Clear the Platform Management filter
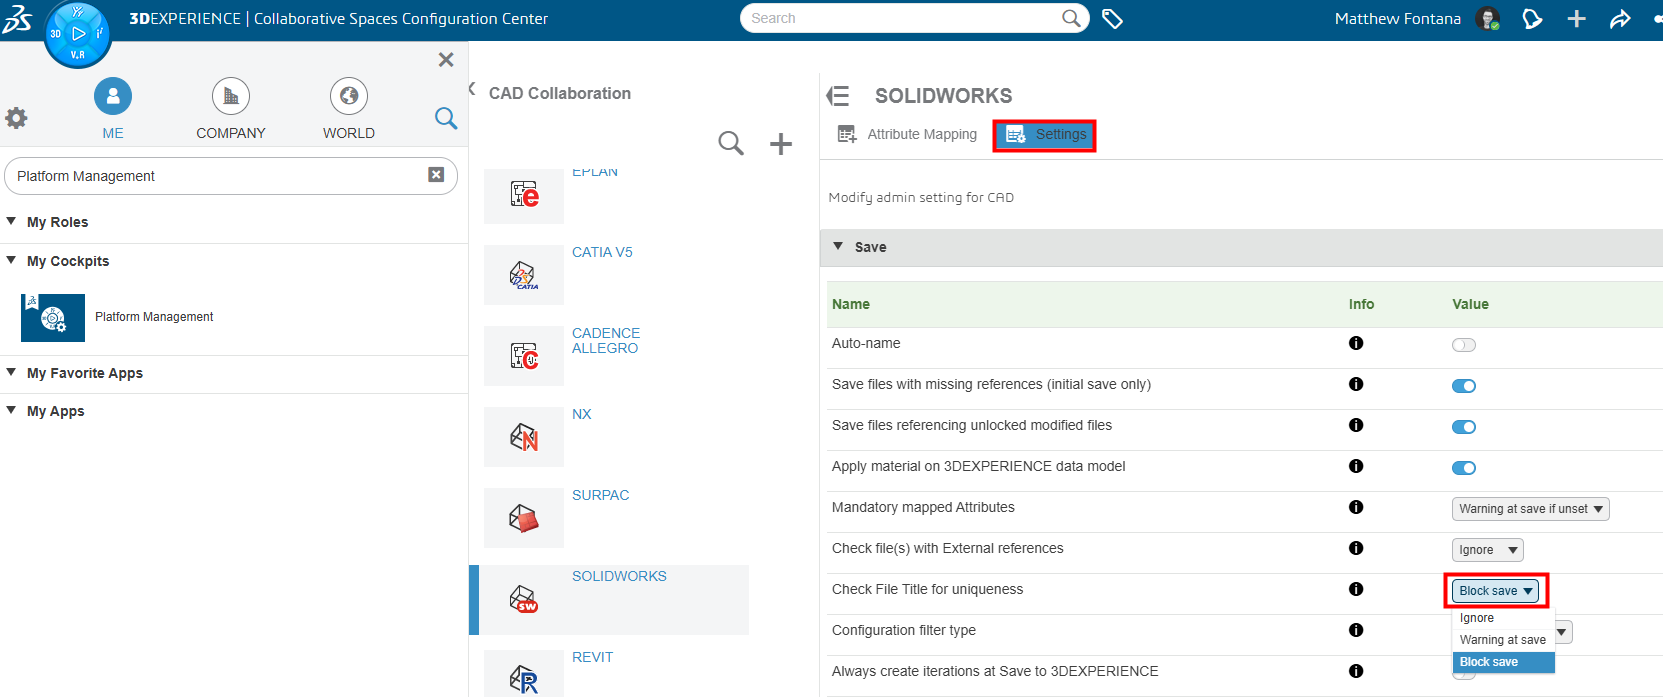This screenshot has height=697, width=1663. point(436,175)
